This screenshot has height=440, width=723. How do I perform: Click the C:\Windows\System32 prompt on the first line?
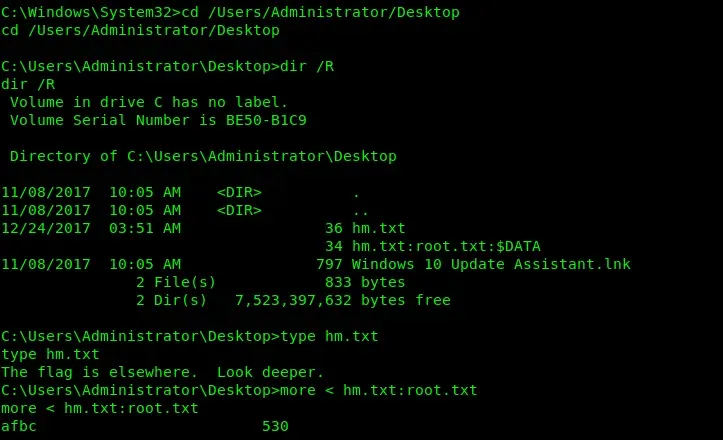85,12
